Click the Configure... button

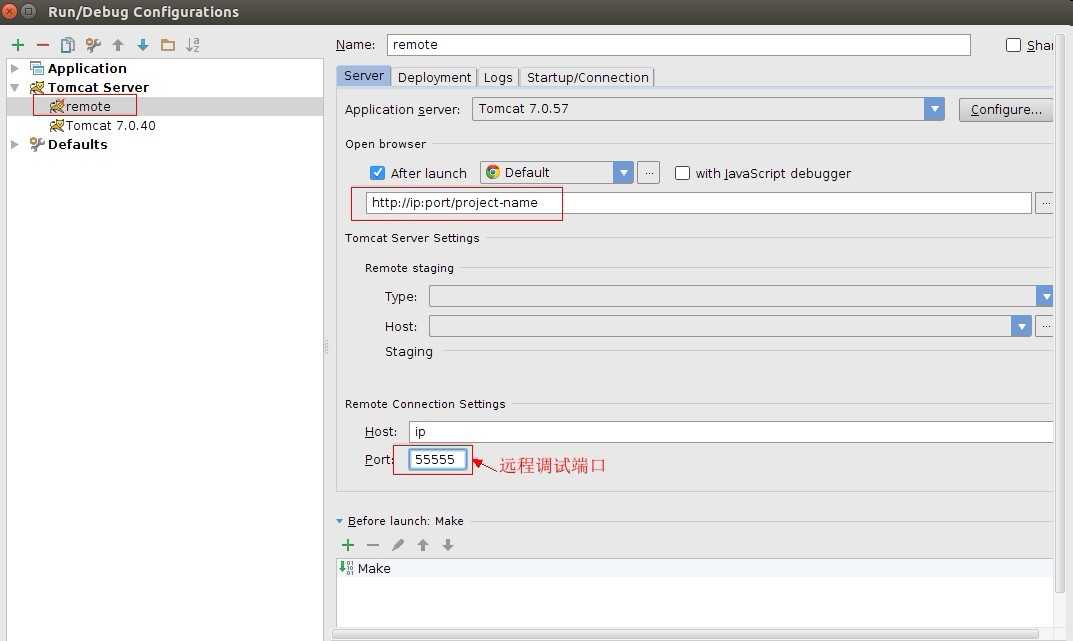coord(1006,109)
